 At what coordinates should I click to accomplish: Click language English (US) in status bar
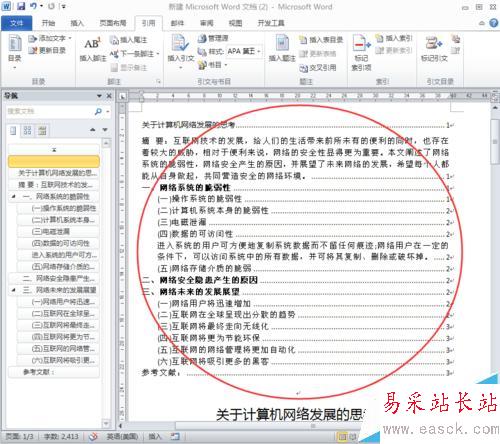pyautogui.click(x=122, y=436)
